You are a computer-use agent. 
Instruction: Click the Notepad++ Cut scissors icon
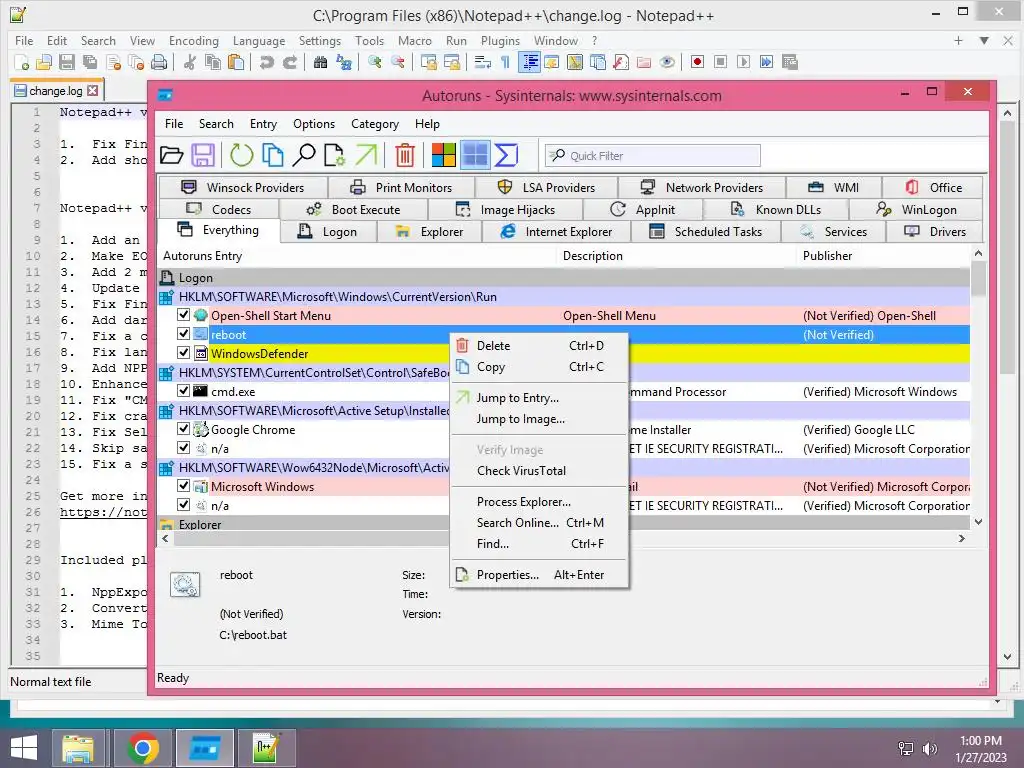tap(189, 62)
